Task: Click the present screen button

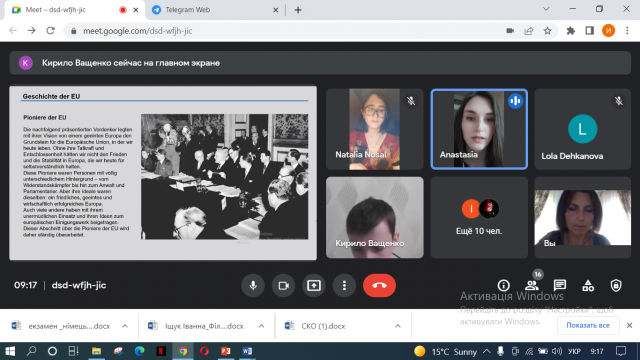Action: 313,285
